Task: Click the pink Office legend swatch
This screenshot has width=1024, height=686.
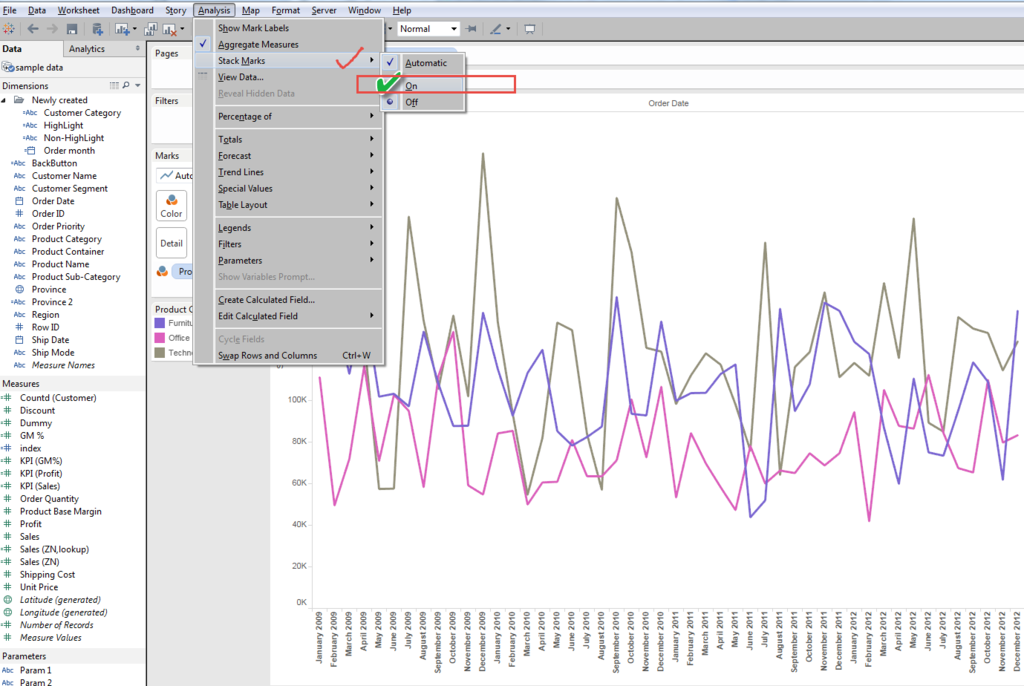Action: point(159,338)
